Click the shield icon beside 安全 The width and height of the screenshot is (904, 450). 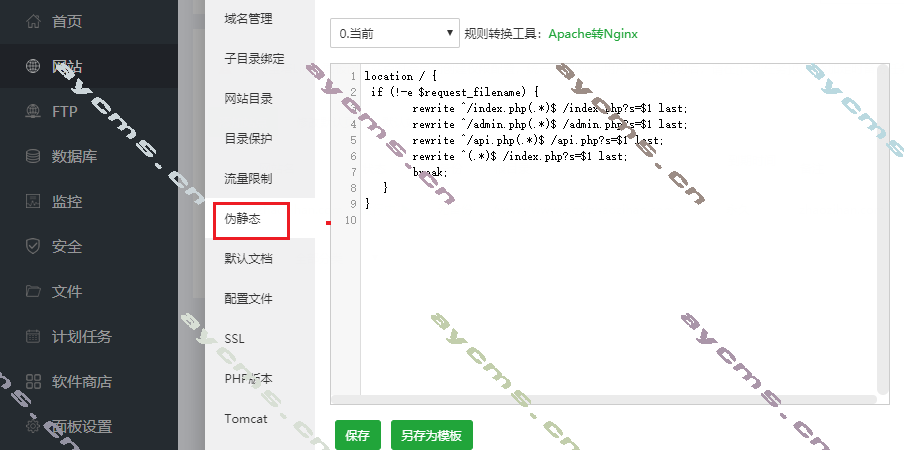point(33,247)
